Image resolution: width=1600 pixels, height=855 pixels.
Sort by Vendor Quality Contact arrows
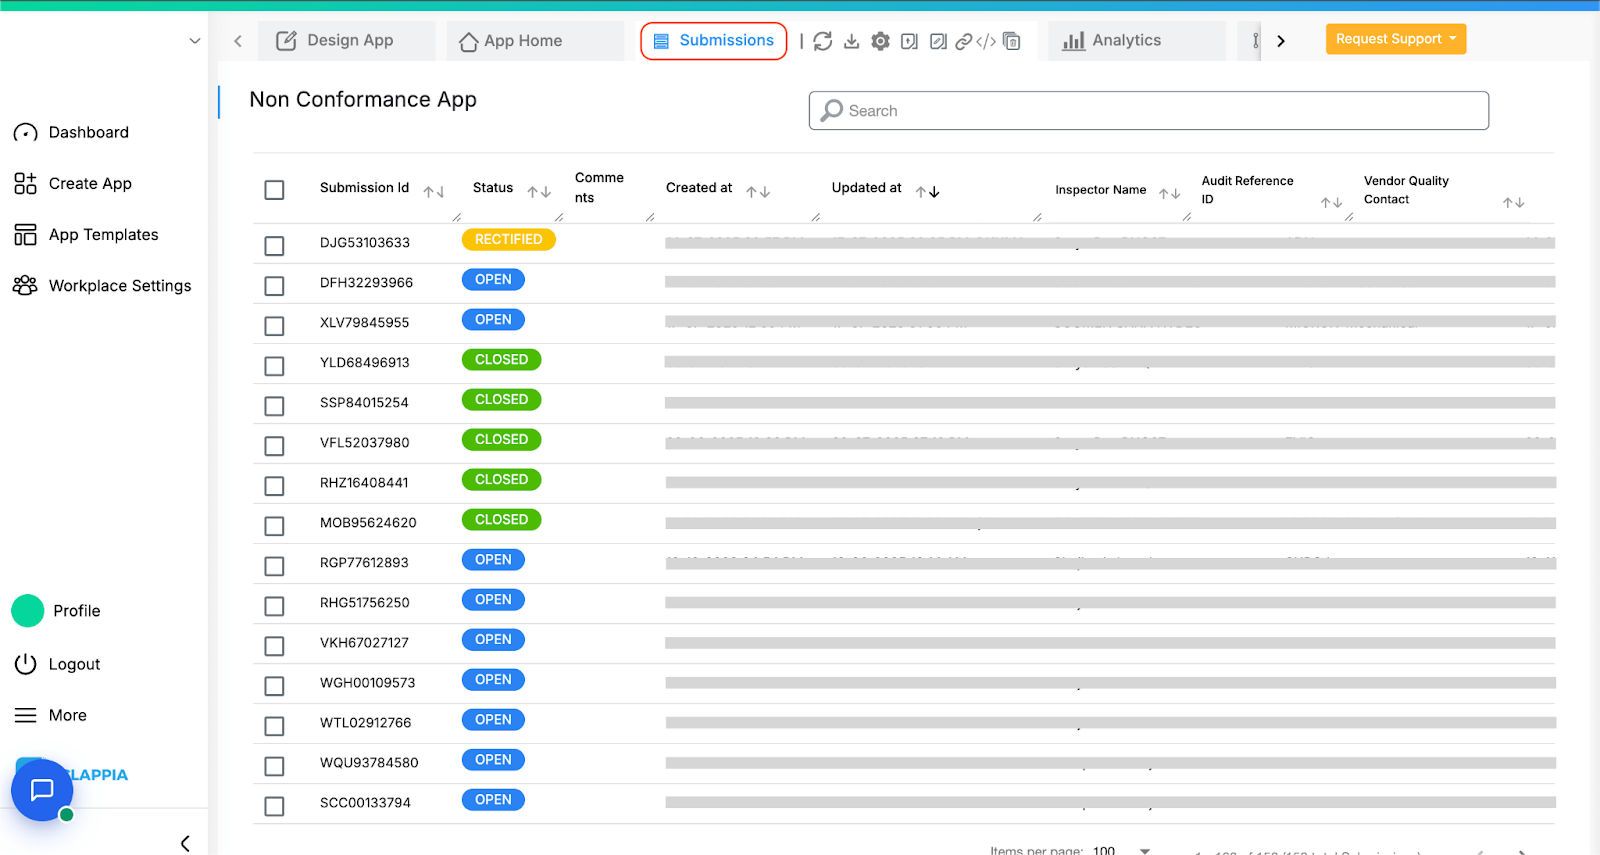1514,202
